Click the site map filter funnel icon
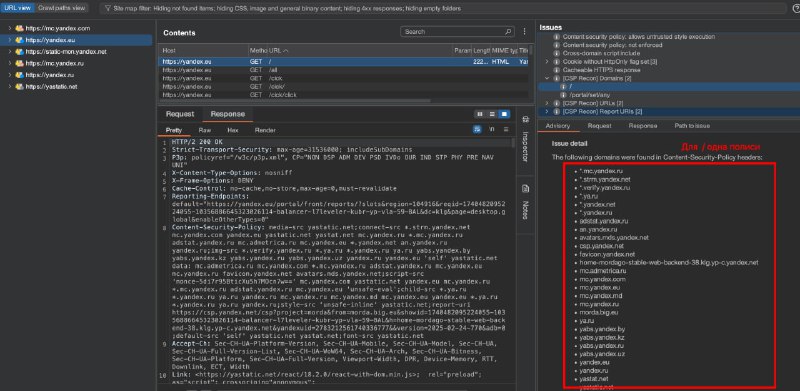The height and width of the screenshot is (391, 800). 108,8
